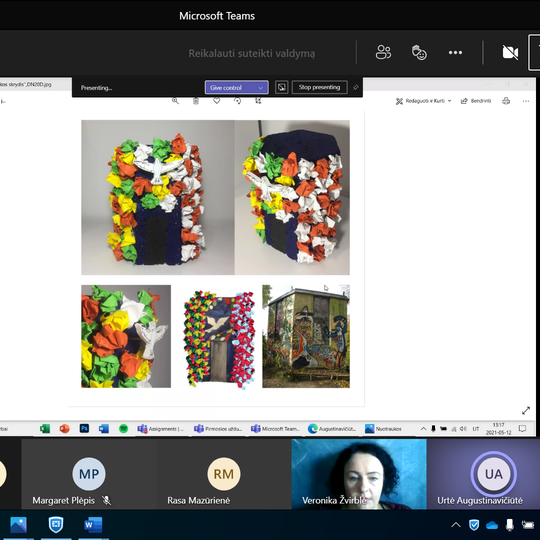The height and width of the screenshot is (540, 540).
Task: Open Word from the Windows taskbar
Action: 93,525
